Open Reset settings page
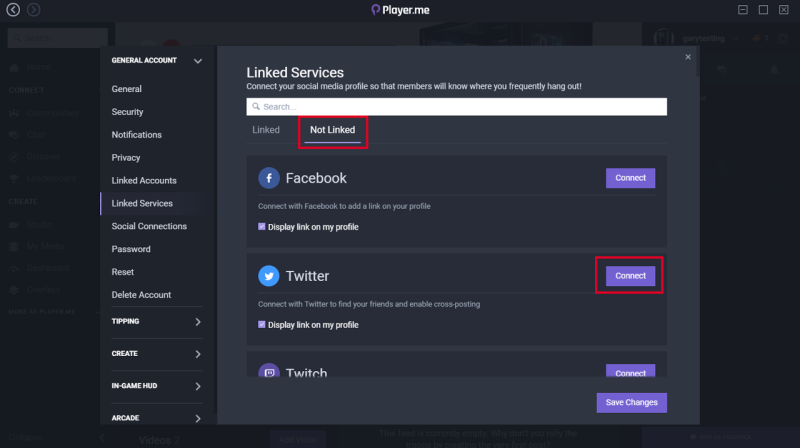 (122, 272)
